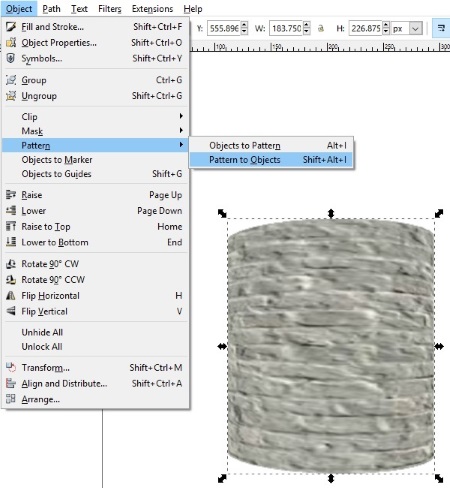Viewport: 450px width, 488px height.
Task: Click the Object Properties icon
Action: click(11, 43)
